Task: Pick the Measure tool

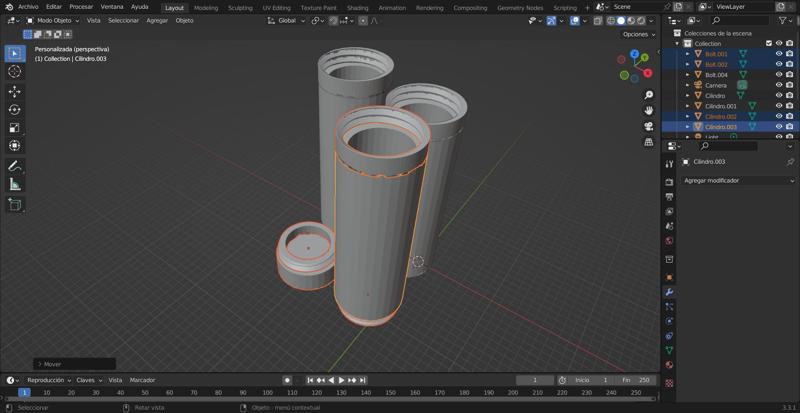Action: [14, 185]
